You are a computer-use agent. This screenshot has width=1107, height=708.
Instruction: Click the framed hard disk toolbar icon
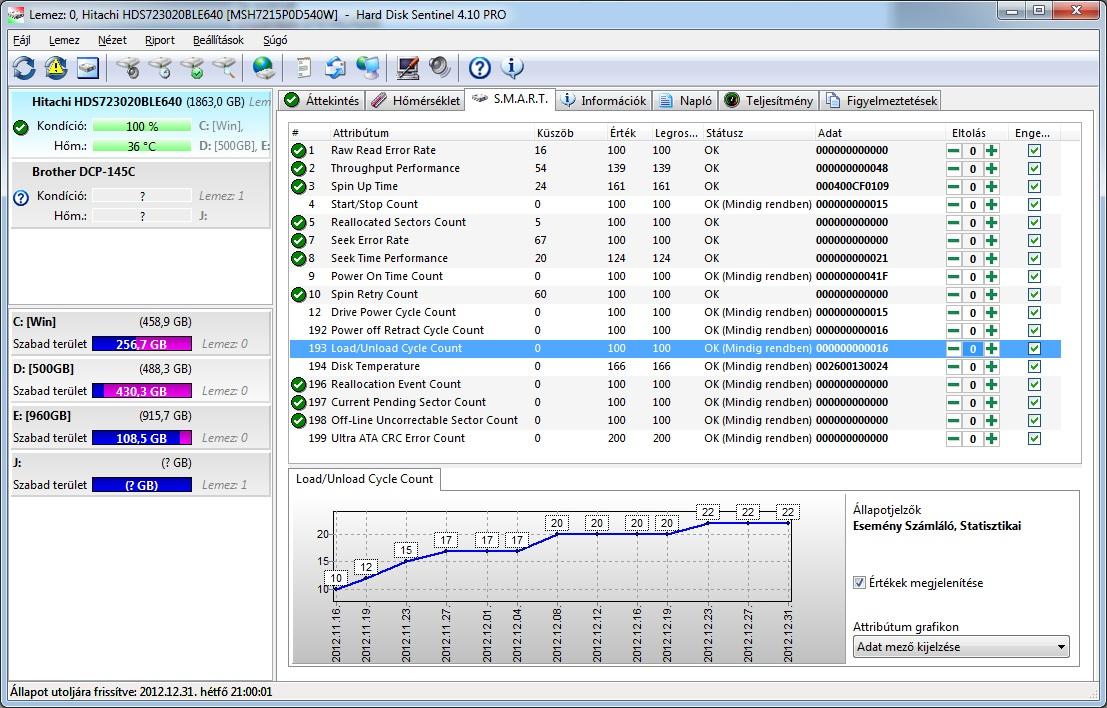(88, 68)
